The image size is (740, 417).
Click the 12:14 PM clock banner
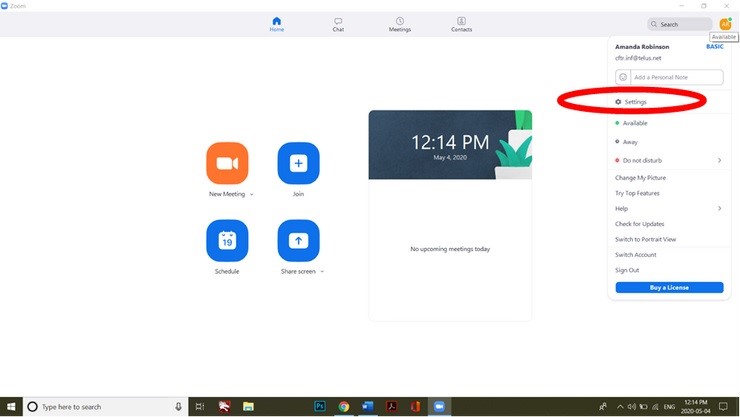(x=450, y=145)
